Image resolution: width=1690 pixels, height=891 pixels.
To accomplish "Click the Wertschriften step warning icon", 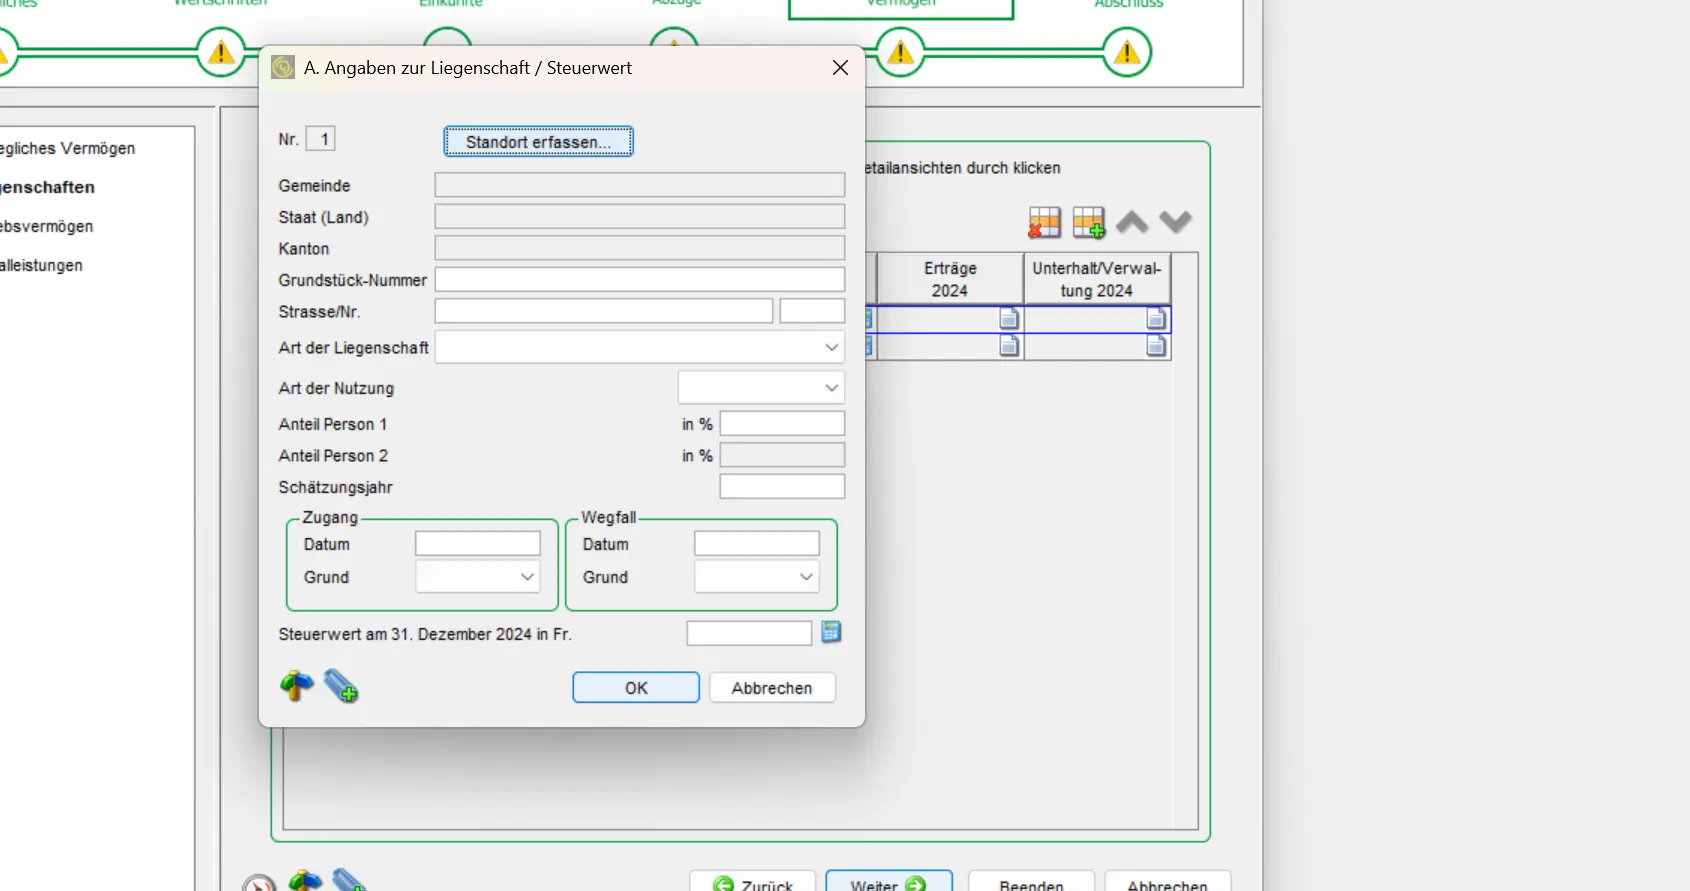I will (x=221, y=52).
